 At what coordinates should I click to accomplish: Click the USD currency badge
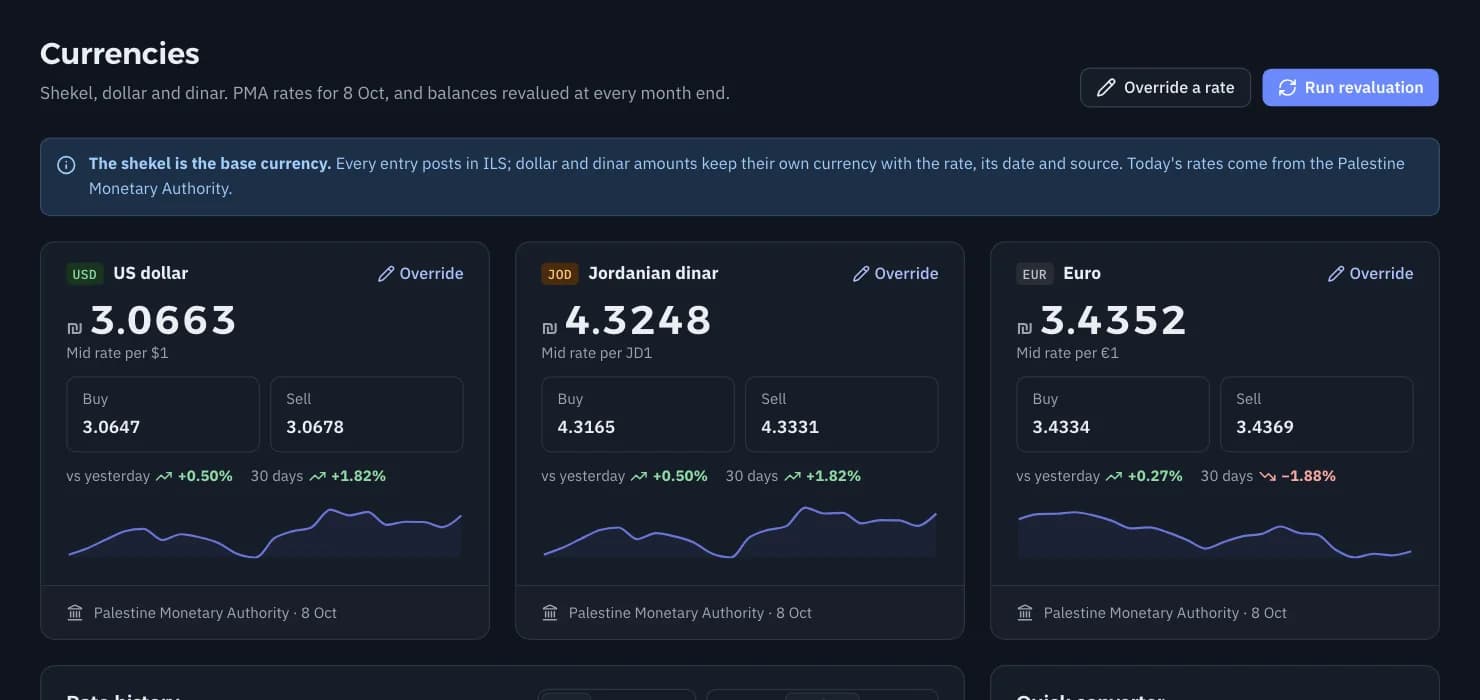pos(85,274)
